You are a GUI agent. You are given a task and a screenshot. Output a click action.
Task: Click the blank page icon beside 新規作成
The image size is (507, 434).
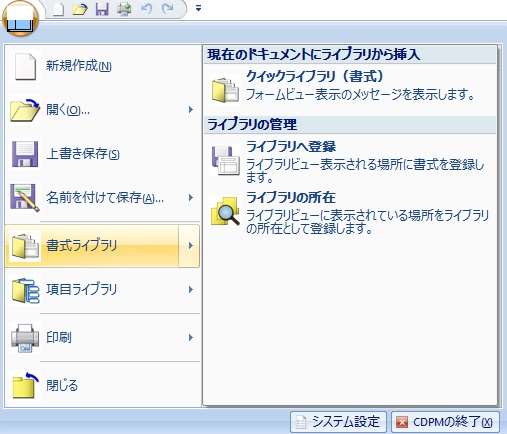tap(25, 66)
